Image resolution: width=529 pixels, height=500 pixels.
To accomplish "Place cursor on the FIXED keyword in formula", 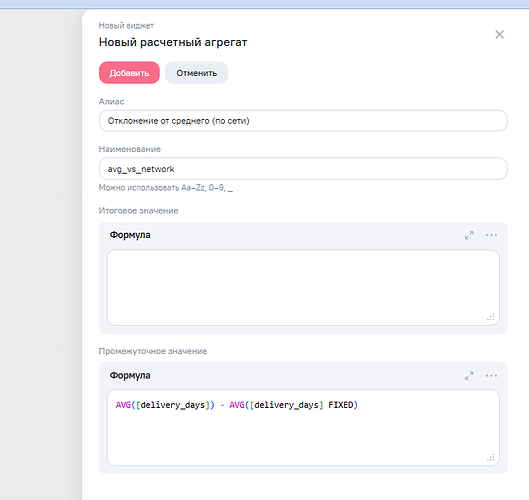I will tap(341, 405).
